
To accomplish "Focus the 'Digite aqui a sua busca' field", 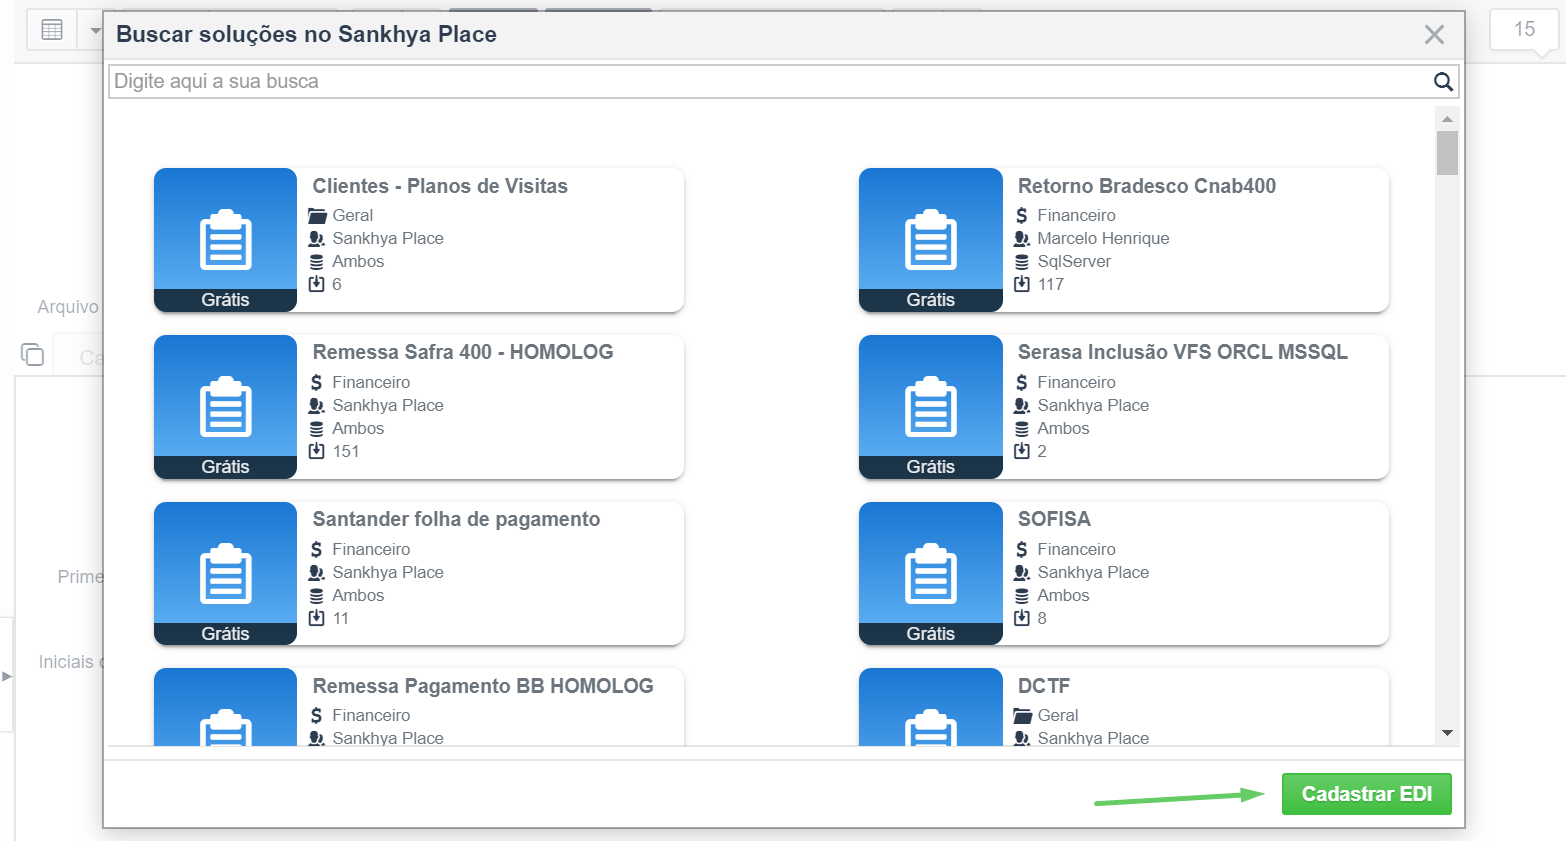I will pos(770,82).
